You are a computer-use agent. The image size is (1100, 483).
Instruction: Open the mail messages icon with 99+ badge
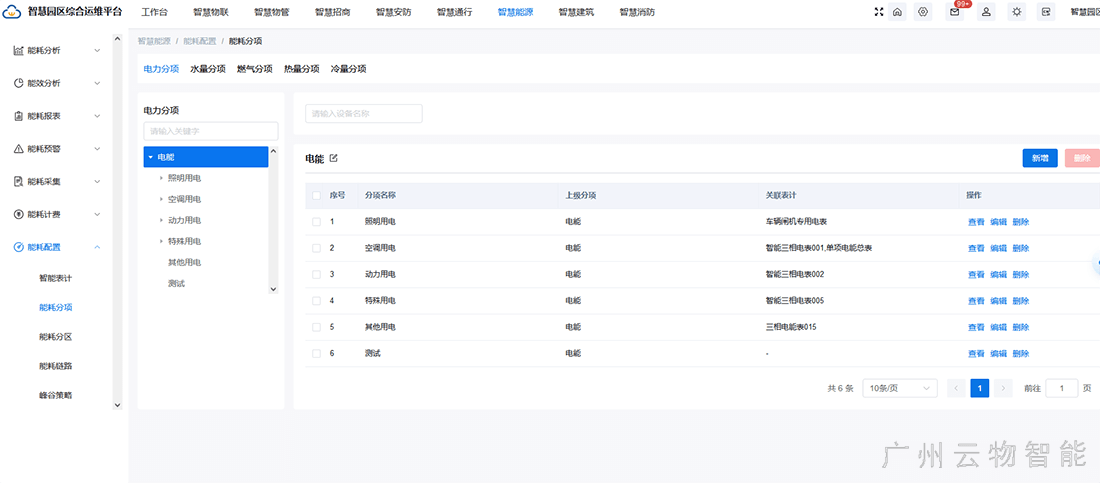(x=955, y=12)
